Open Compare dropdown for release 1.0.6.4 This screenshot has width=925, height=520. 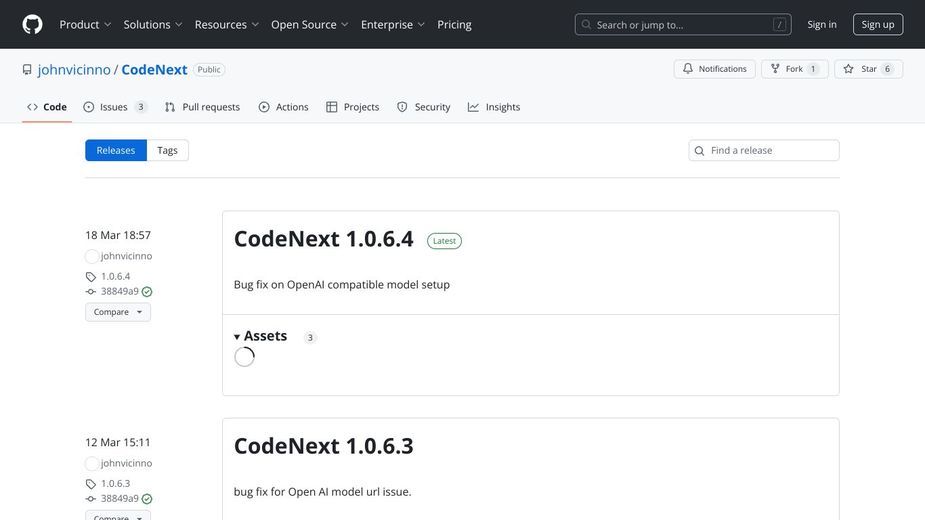tap(117, 312)
